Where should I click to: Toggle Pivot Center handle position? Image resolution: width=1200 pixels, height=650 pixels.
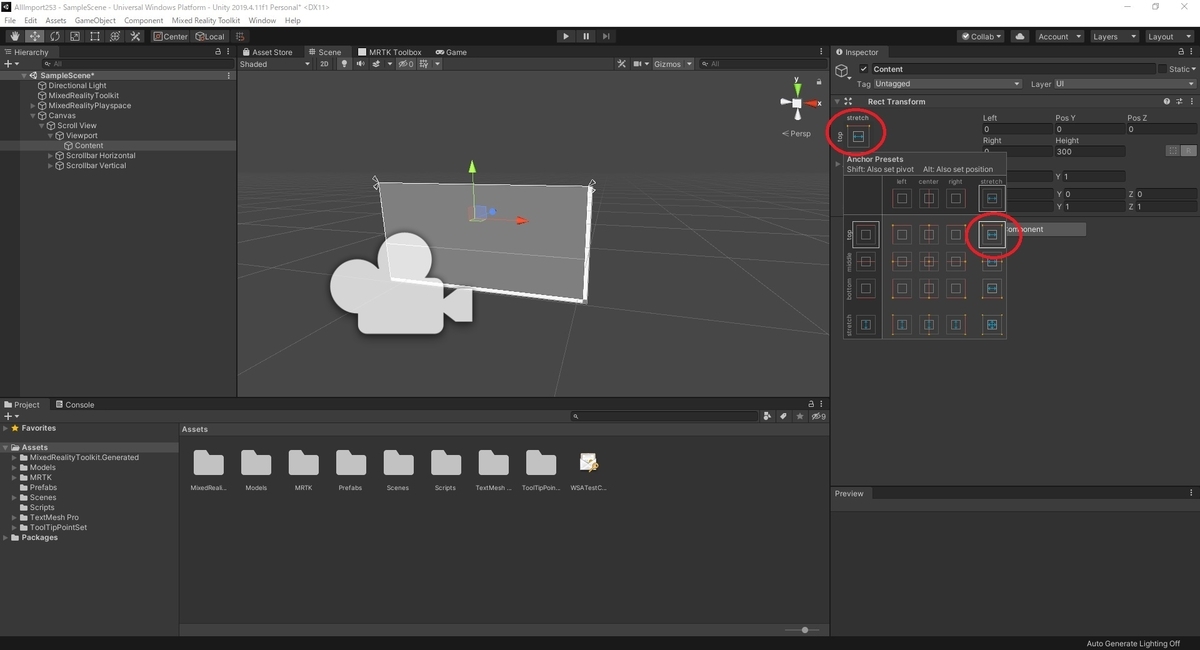tap(170, 36)
